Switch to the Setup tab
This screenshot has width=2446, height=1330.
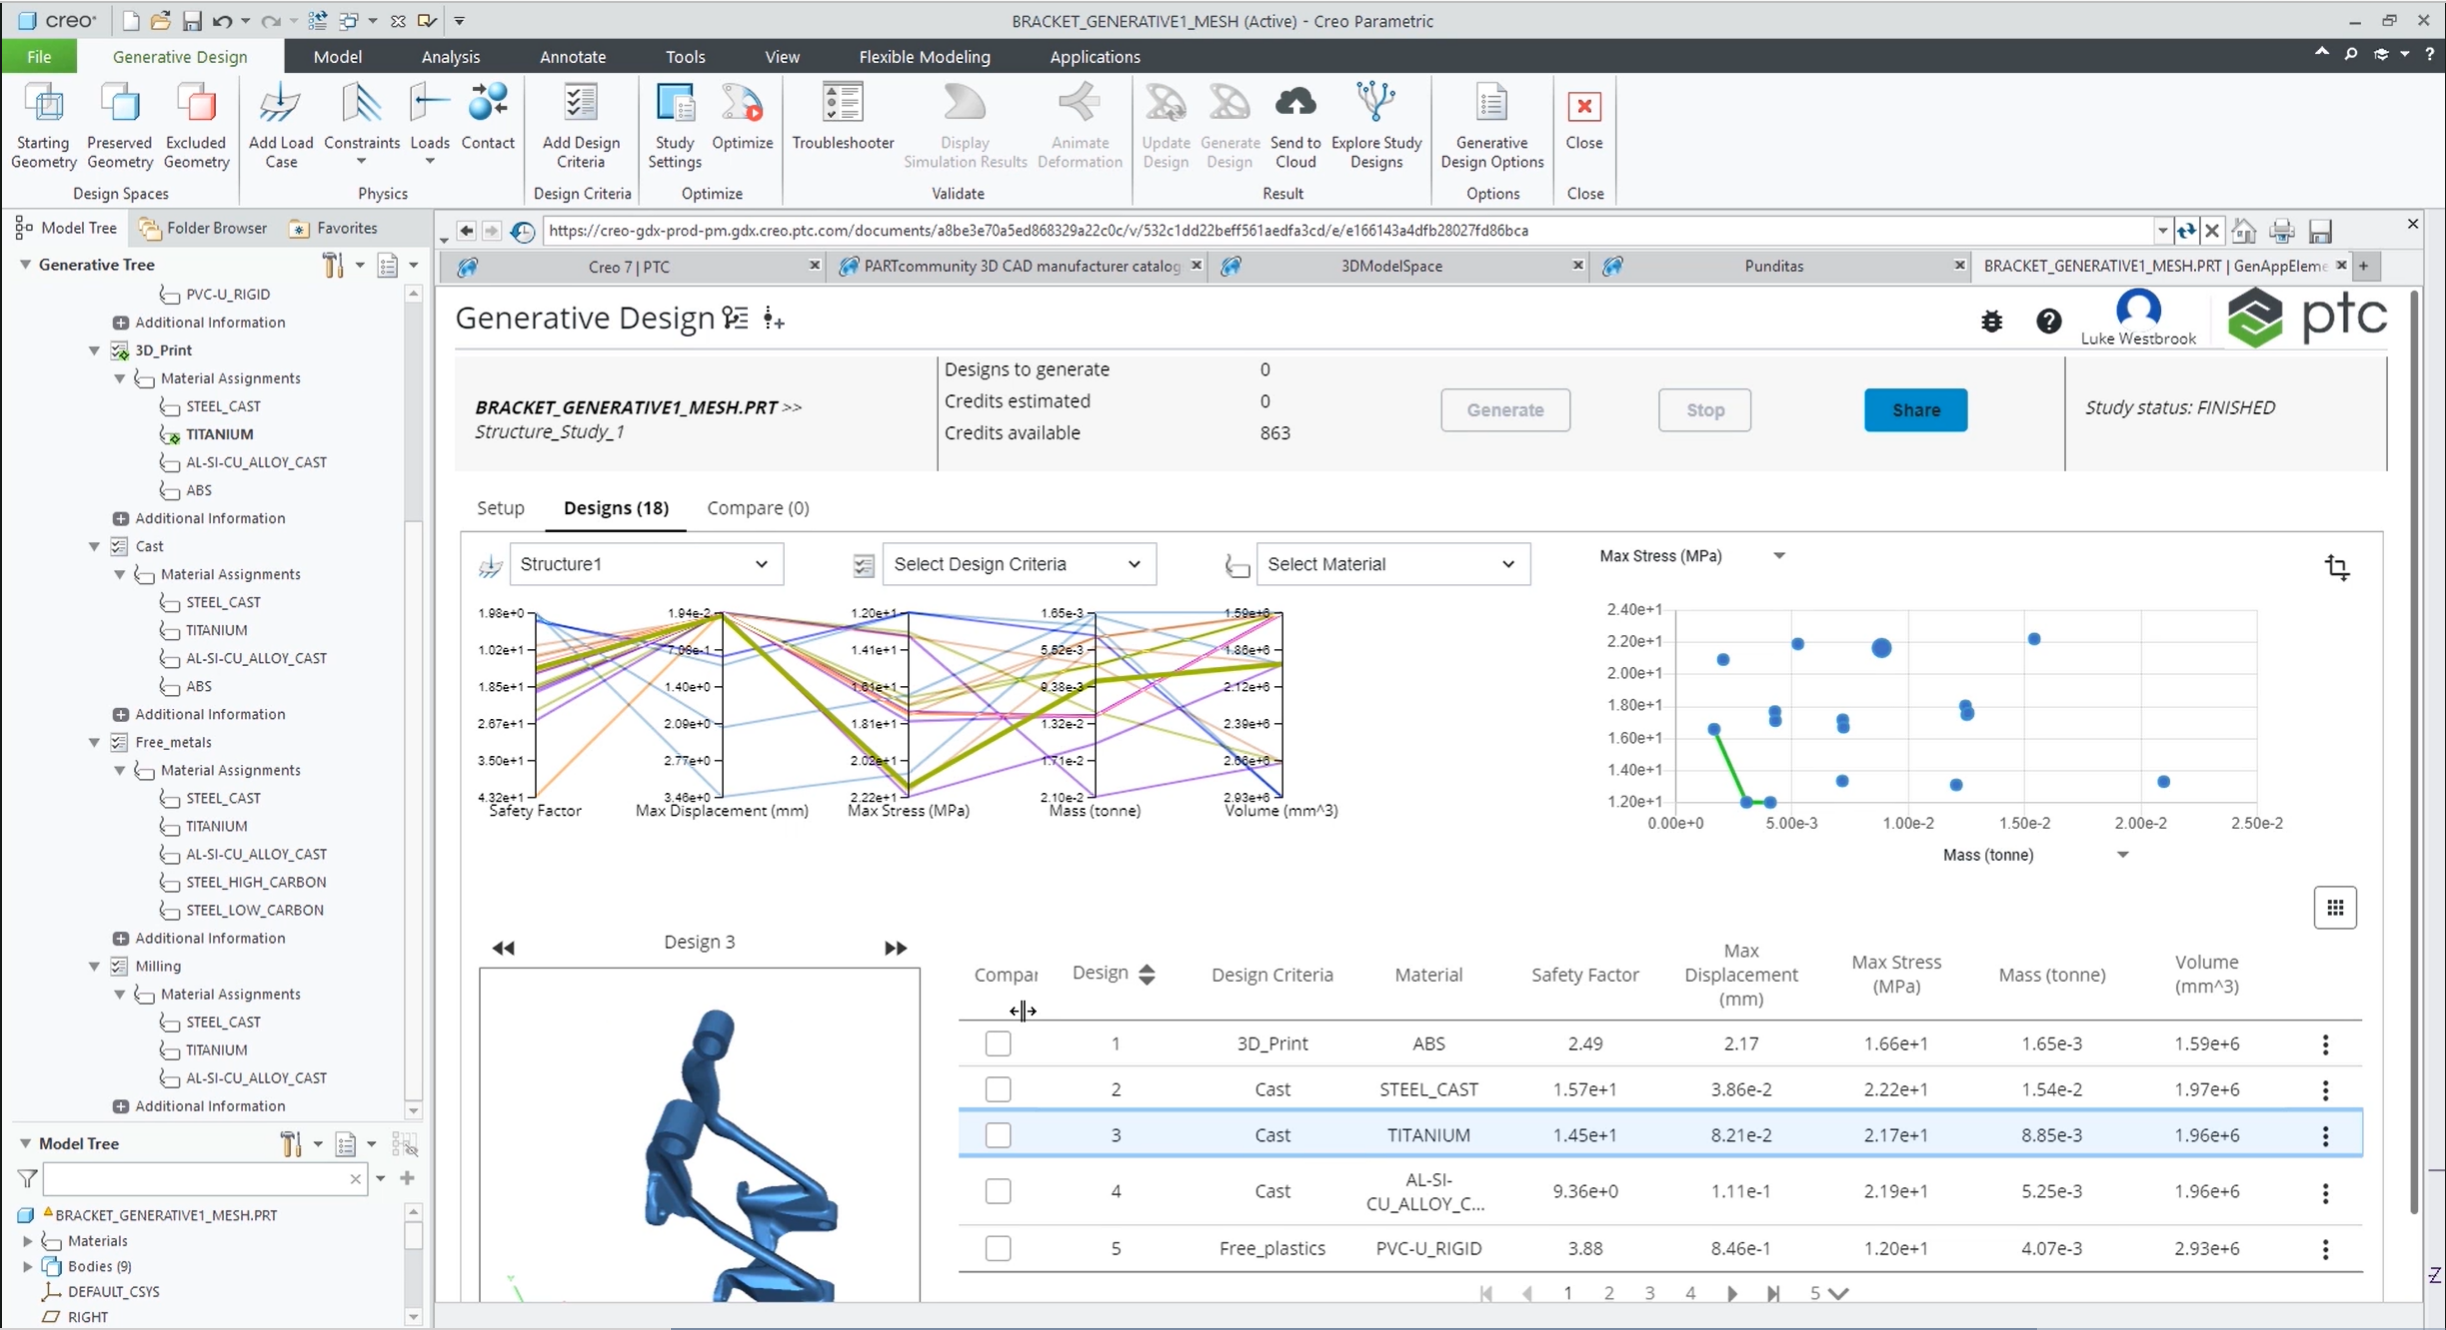click(x=500, y=508)
